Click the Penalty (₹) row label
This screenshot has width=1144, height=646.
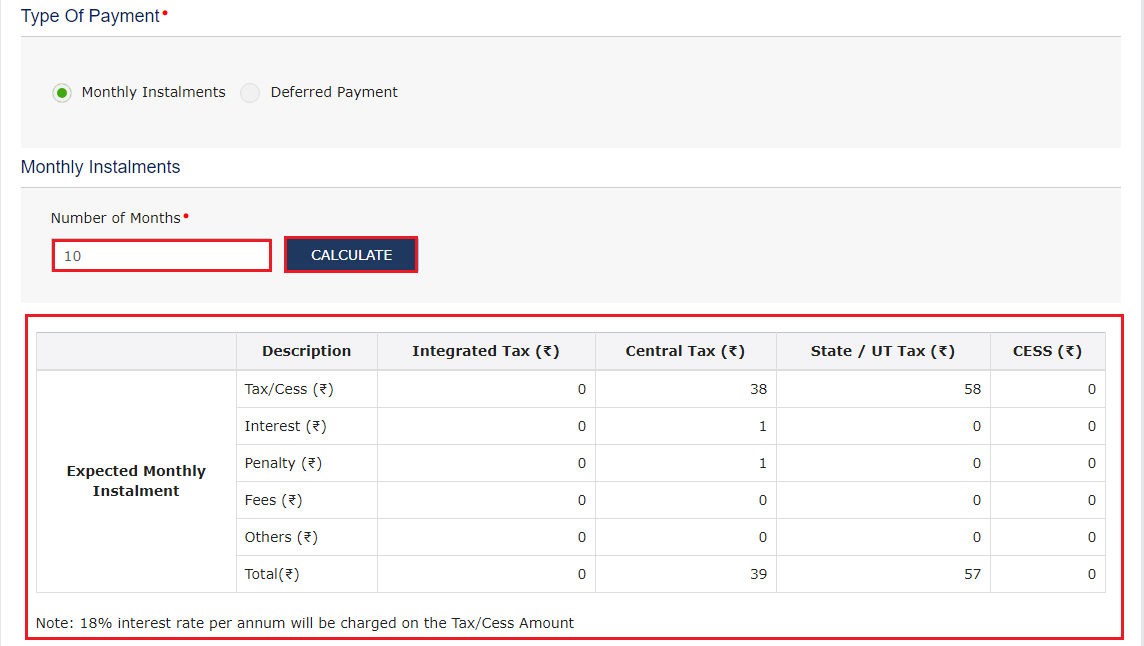(x=283, y=463)
